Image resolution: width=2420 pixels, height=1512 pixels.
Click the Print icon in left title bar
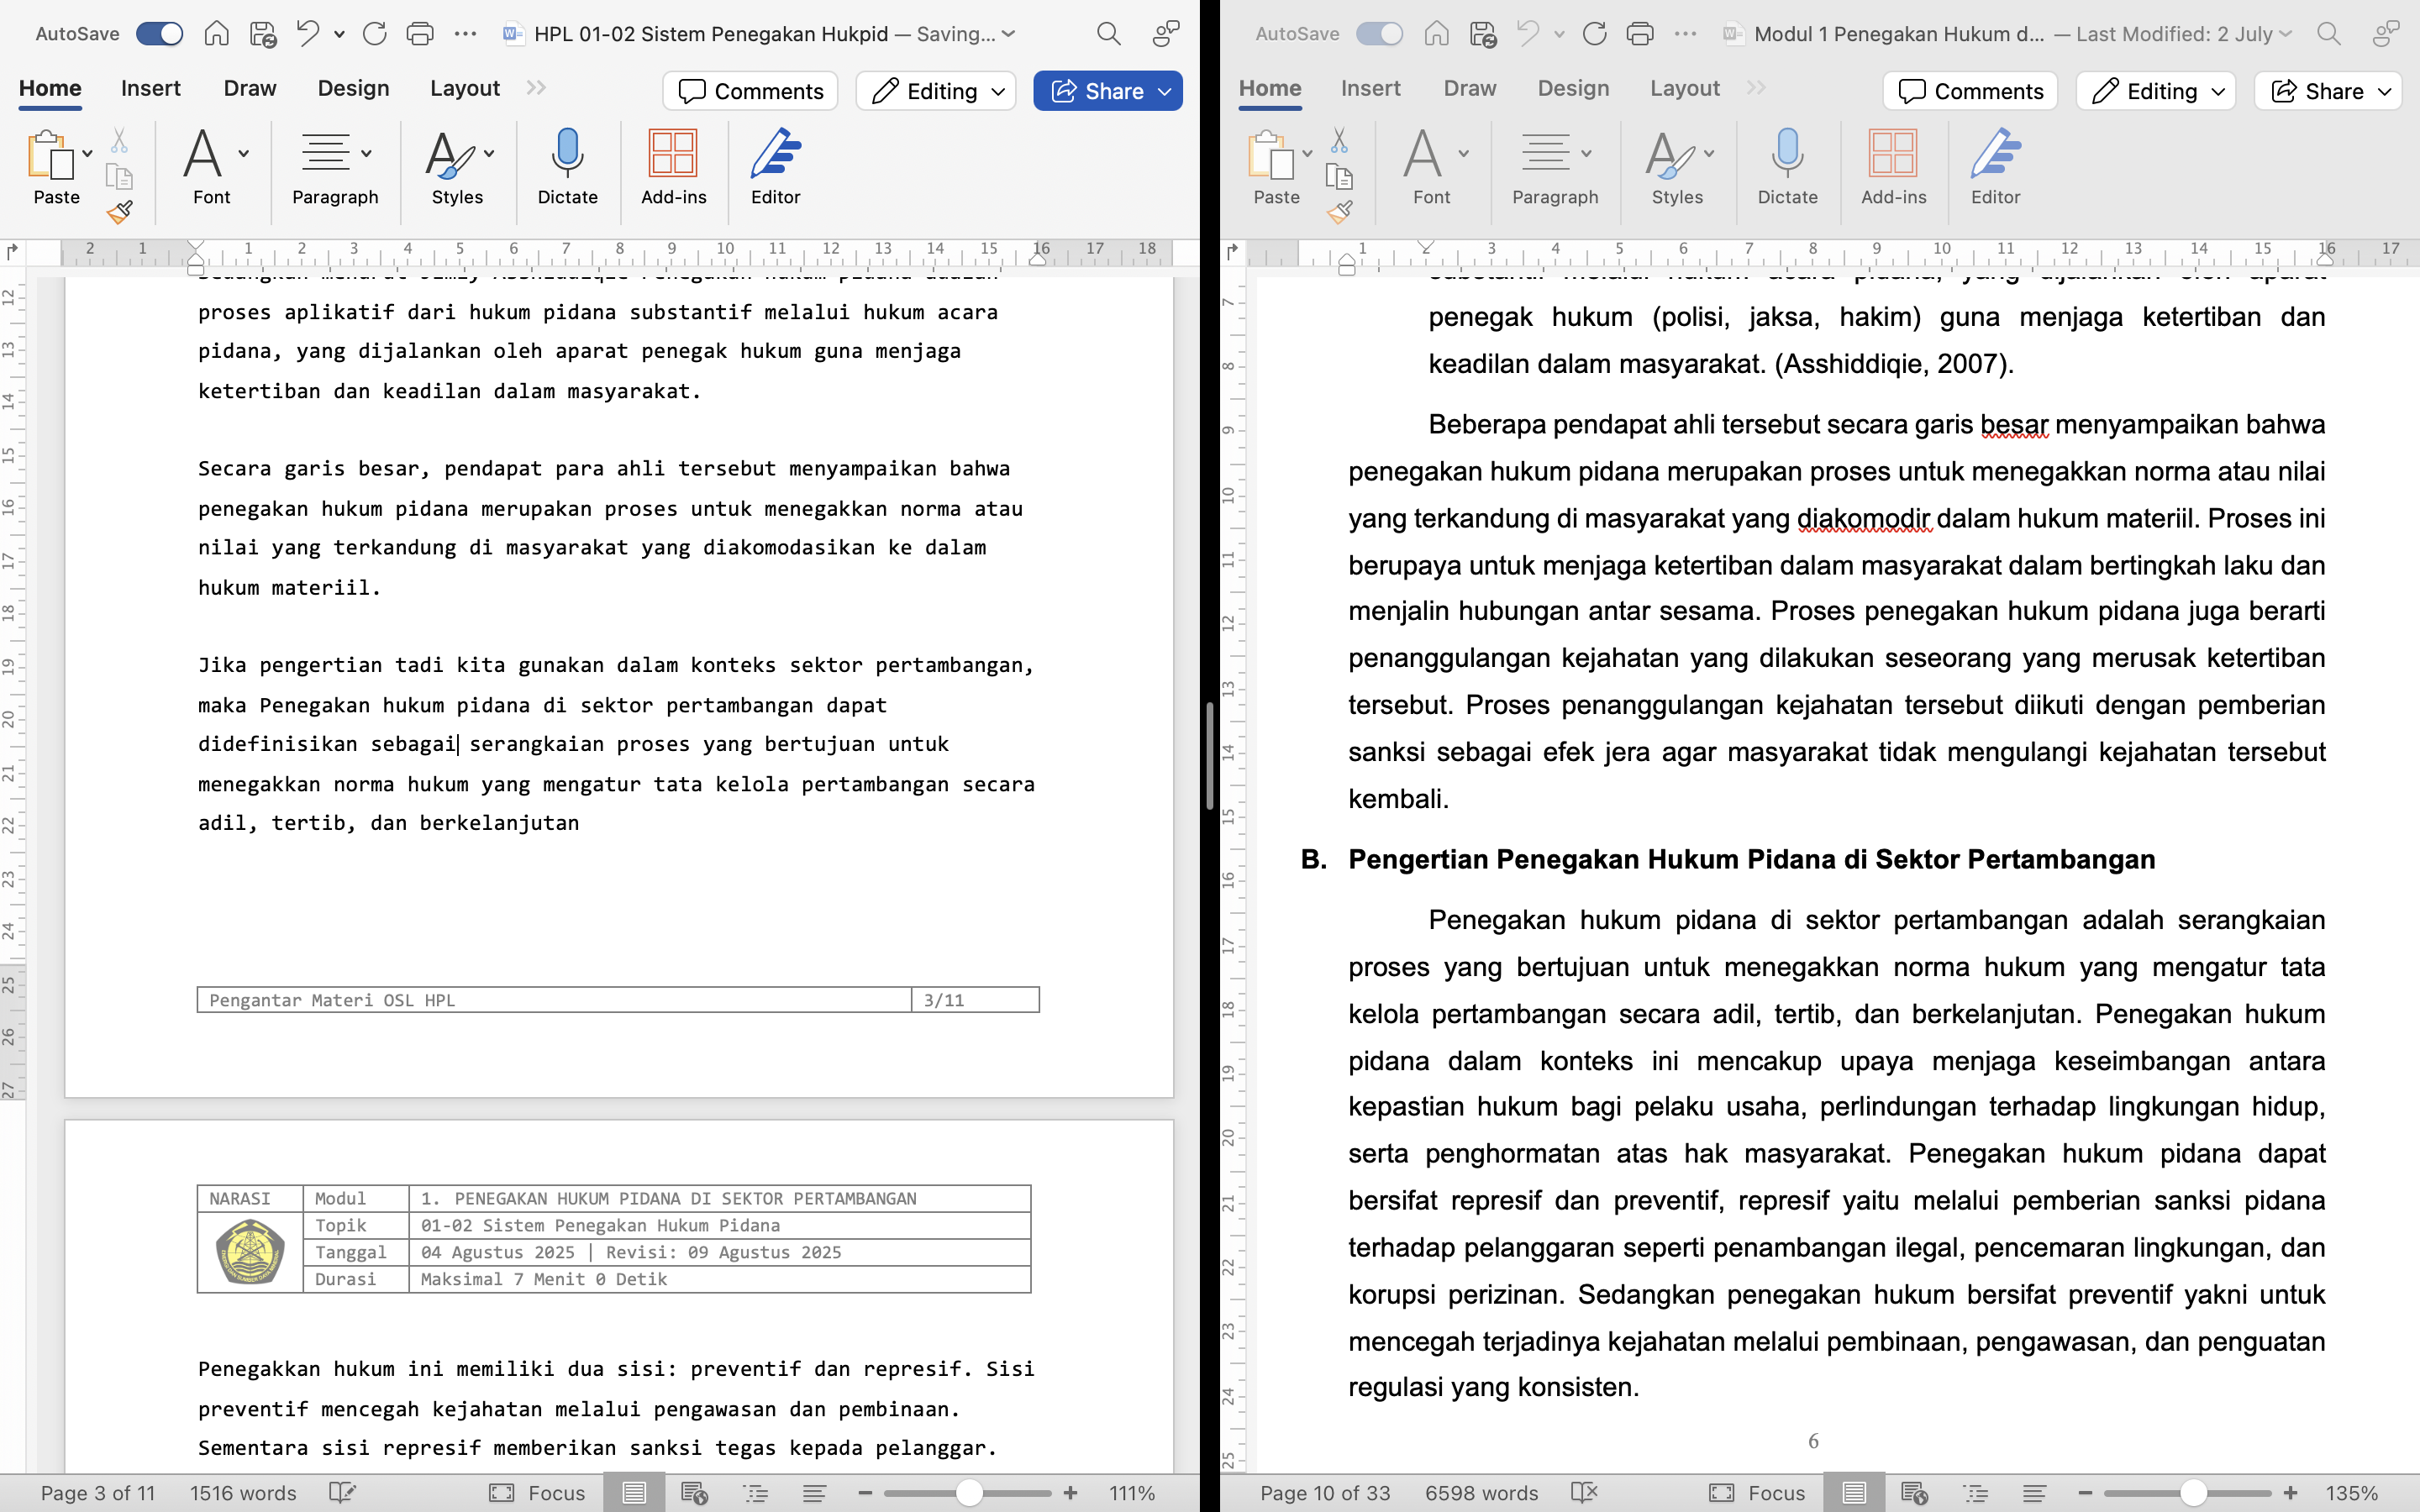click(420, 34)
